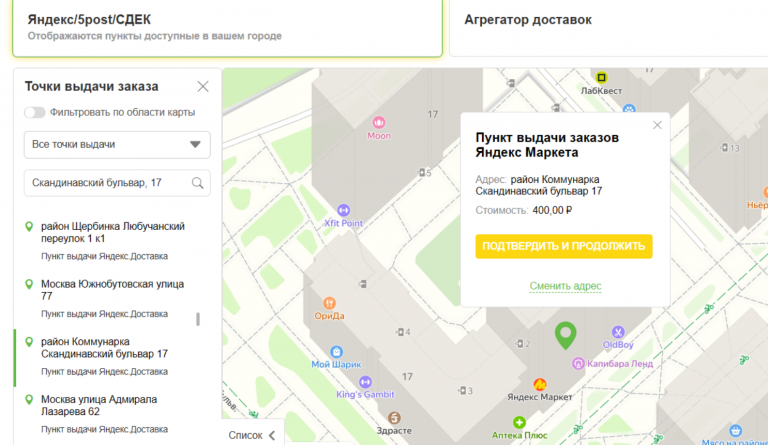Click the Мой Шарик shop icon
This screenshot has width=768, height=445.
pyautogui.click(x=336, y=351)
